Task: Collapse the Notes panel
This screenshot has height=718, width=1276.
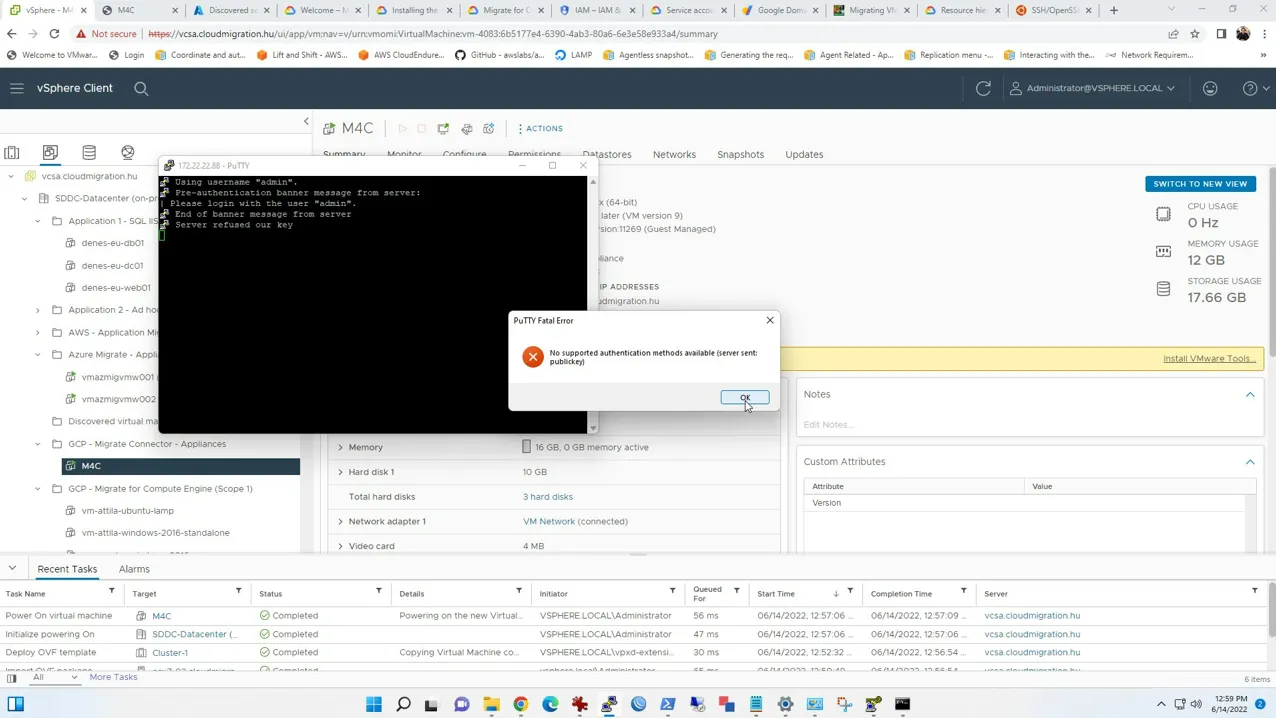Action: pyautogui.click(x=1250, y=395)
